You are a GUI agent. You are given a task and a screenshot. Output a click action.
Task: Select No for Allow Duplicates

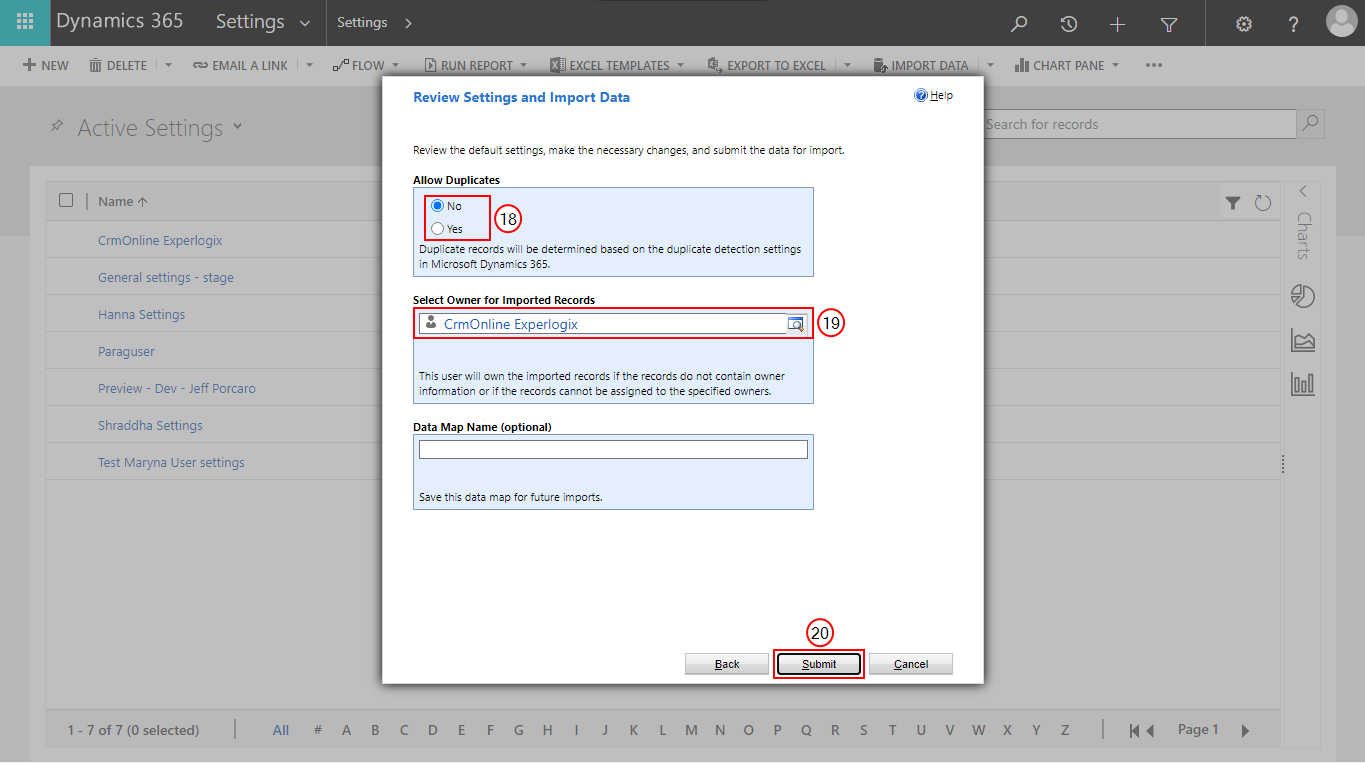click(x=438, y=206)
